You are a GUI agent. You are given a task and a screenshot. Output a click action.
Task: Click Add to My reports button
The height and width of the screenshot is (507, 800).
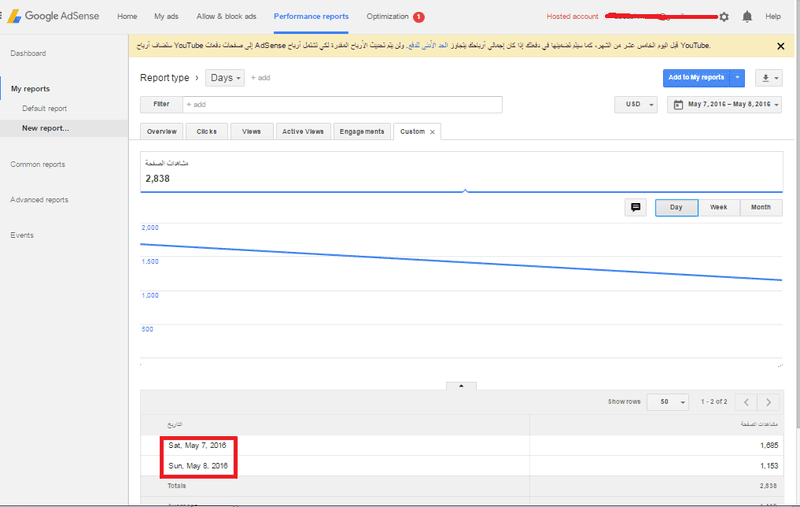(x=696, y=77)
